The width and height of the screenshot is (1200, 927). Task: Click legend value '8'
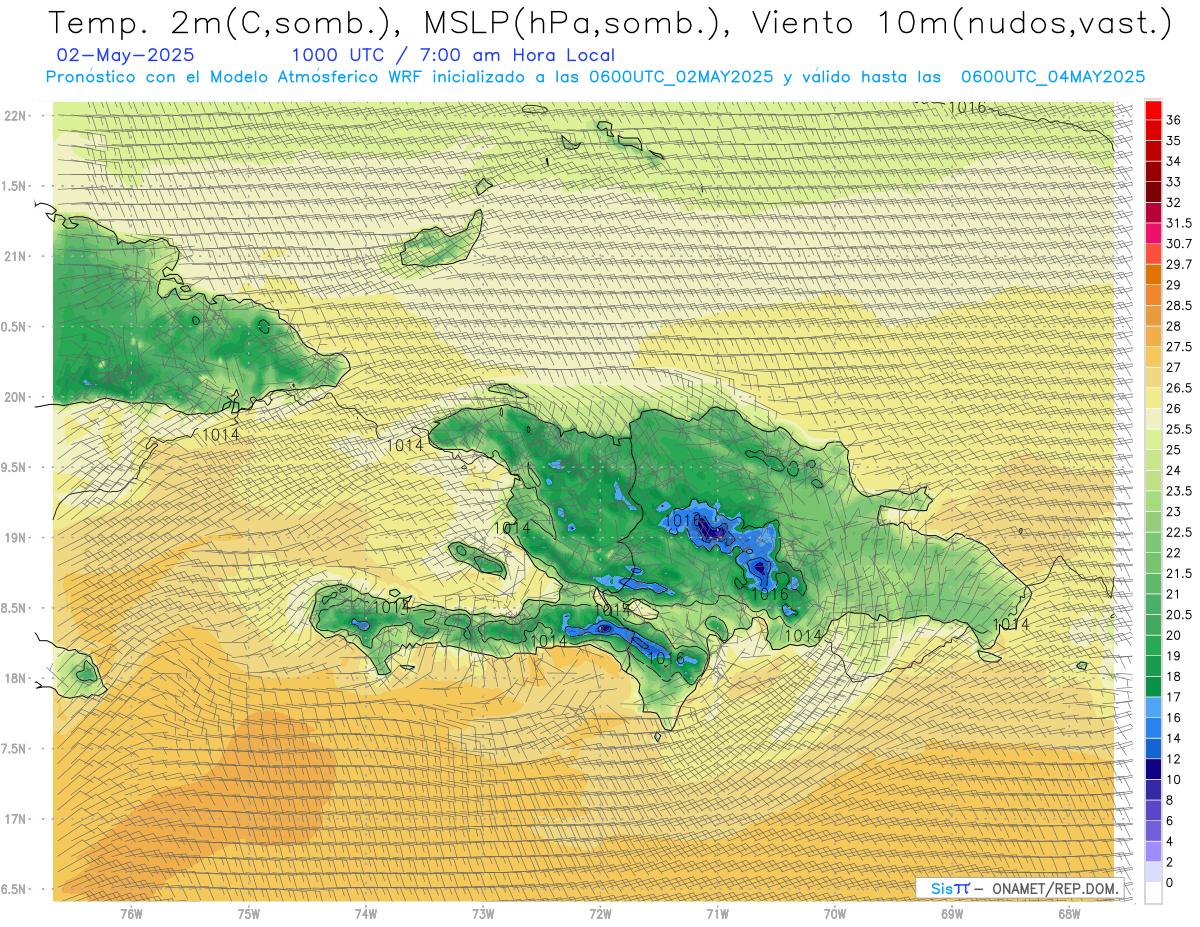tap(1170, 800)
